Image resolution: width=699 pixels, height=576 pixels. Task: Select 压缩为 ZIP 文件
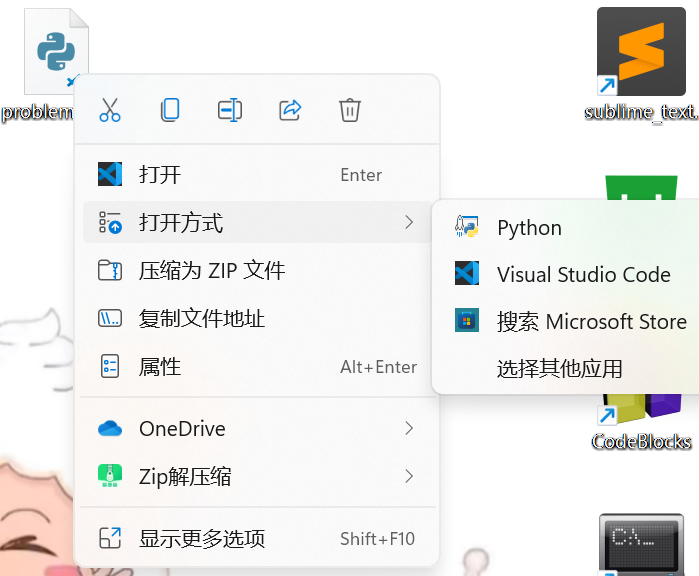pos(257,271)
